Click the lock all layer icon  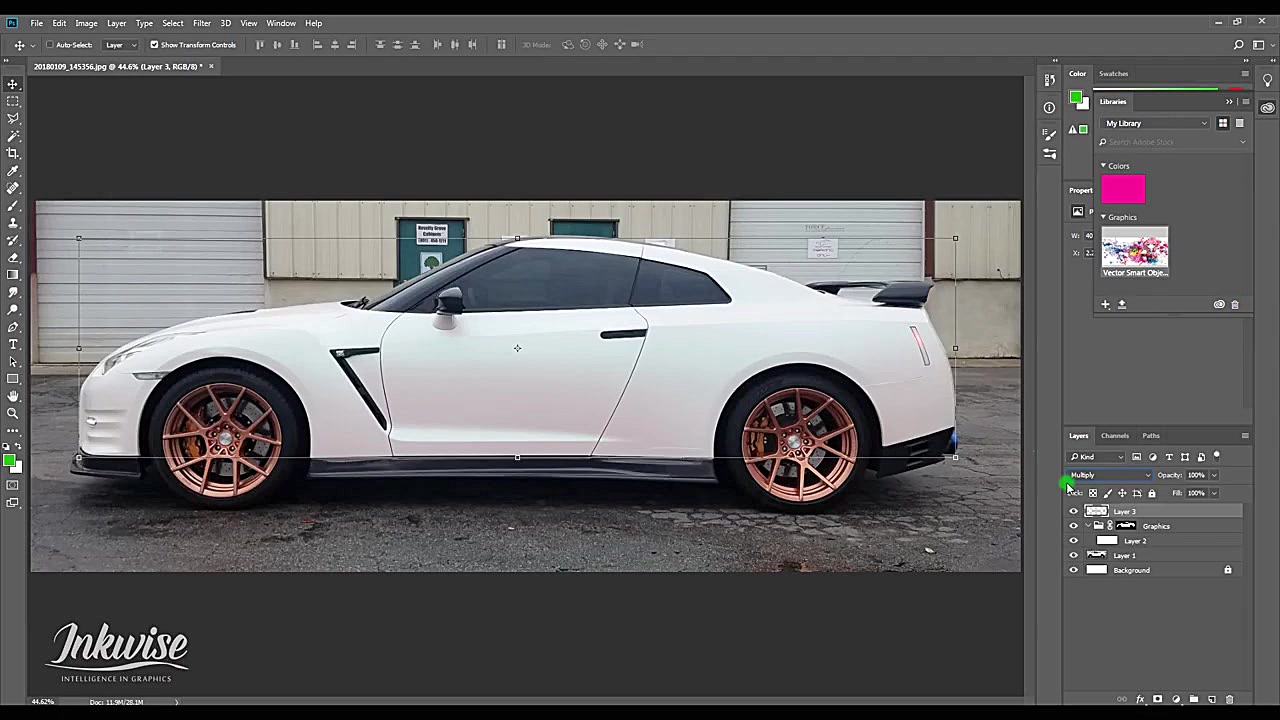click(x=1151, y=493)
